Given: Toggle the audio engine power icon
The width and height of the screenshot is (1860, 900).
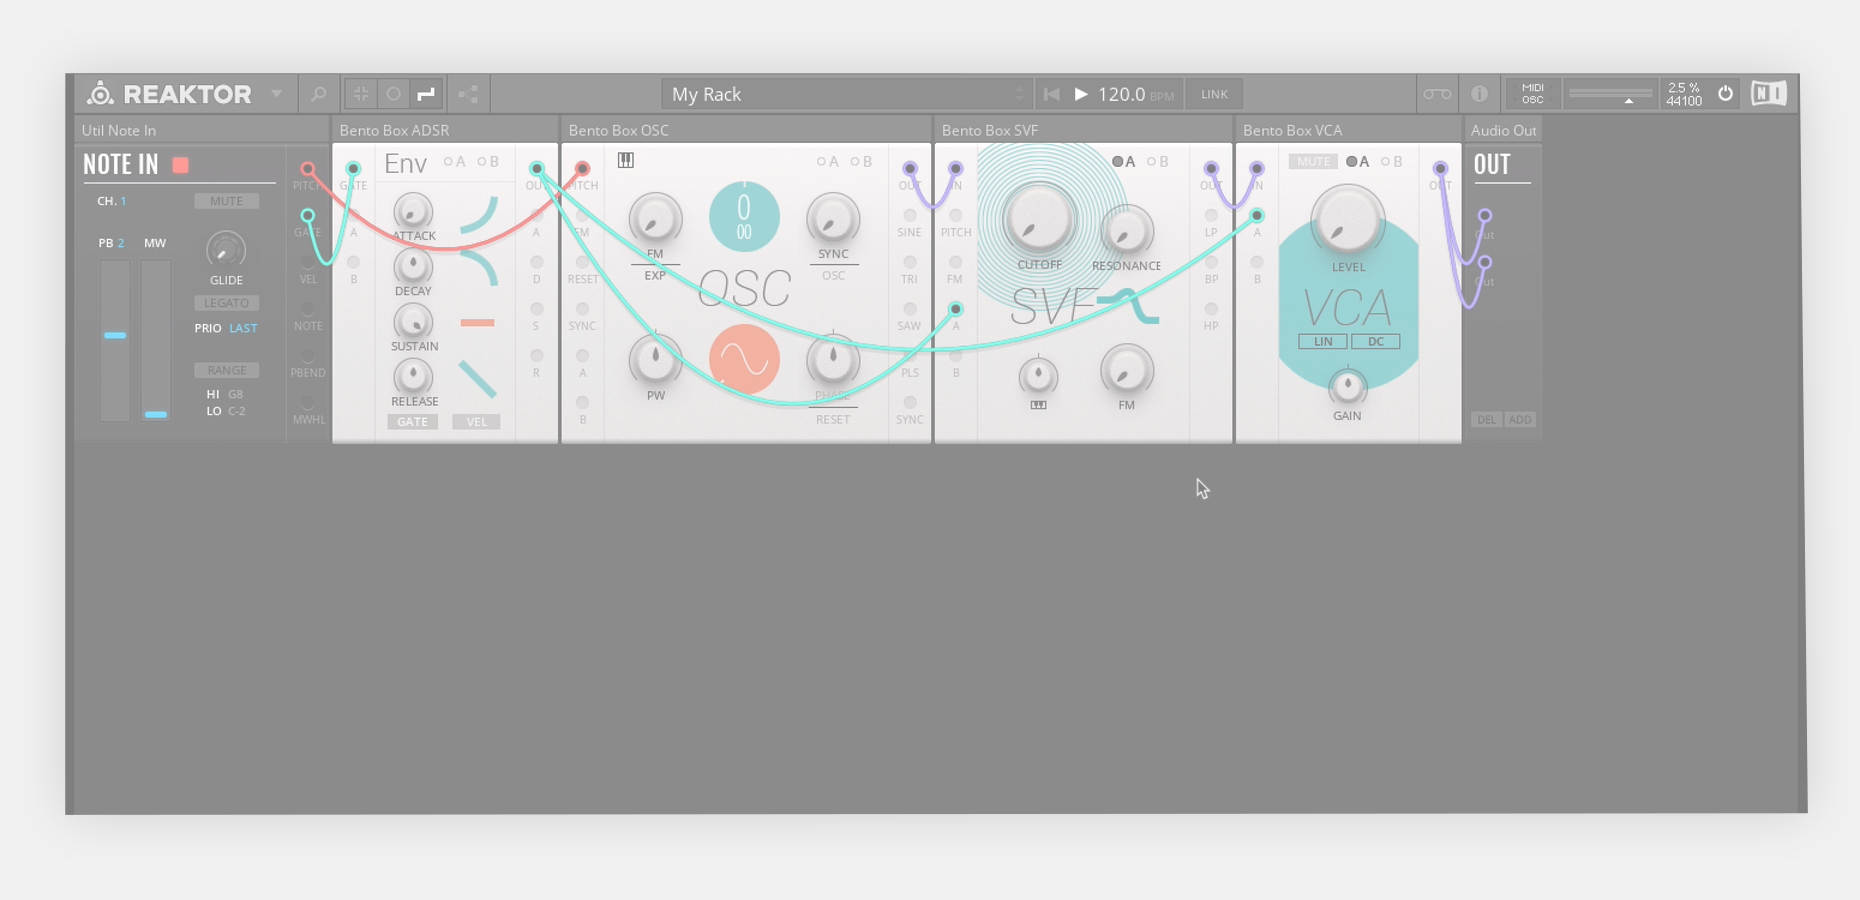Looking at the screenshot, I should coord(1725,94).
